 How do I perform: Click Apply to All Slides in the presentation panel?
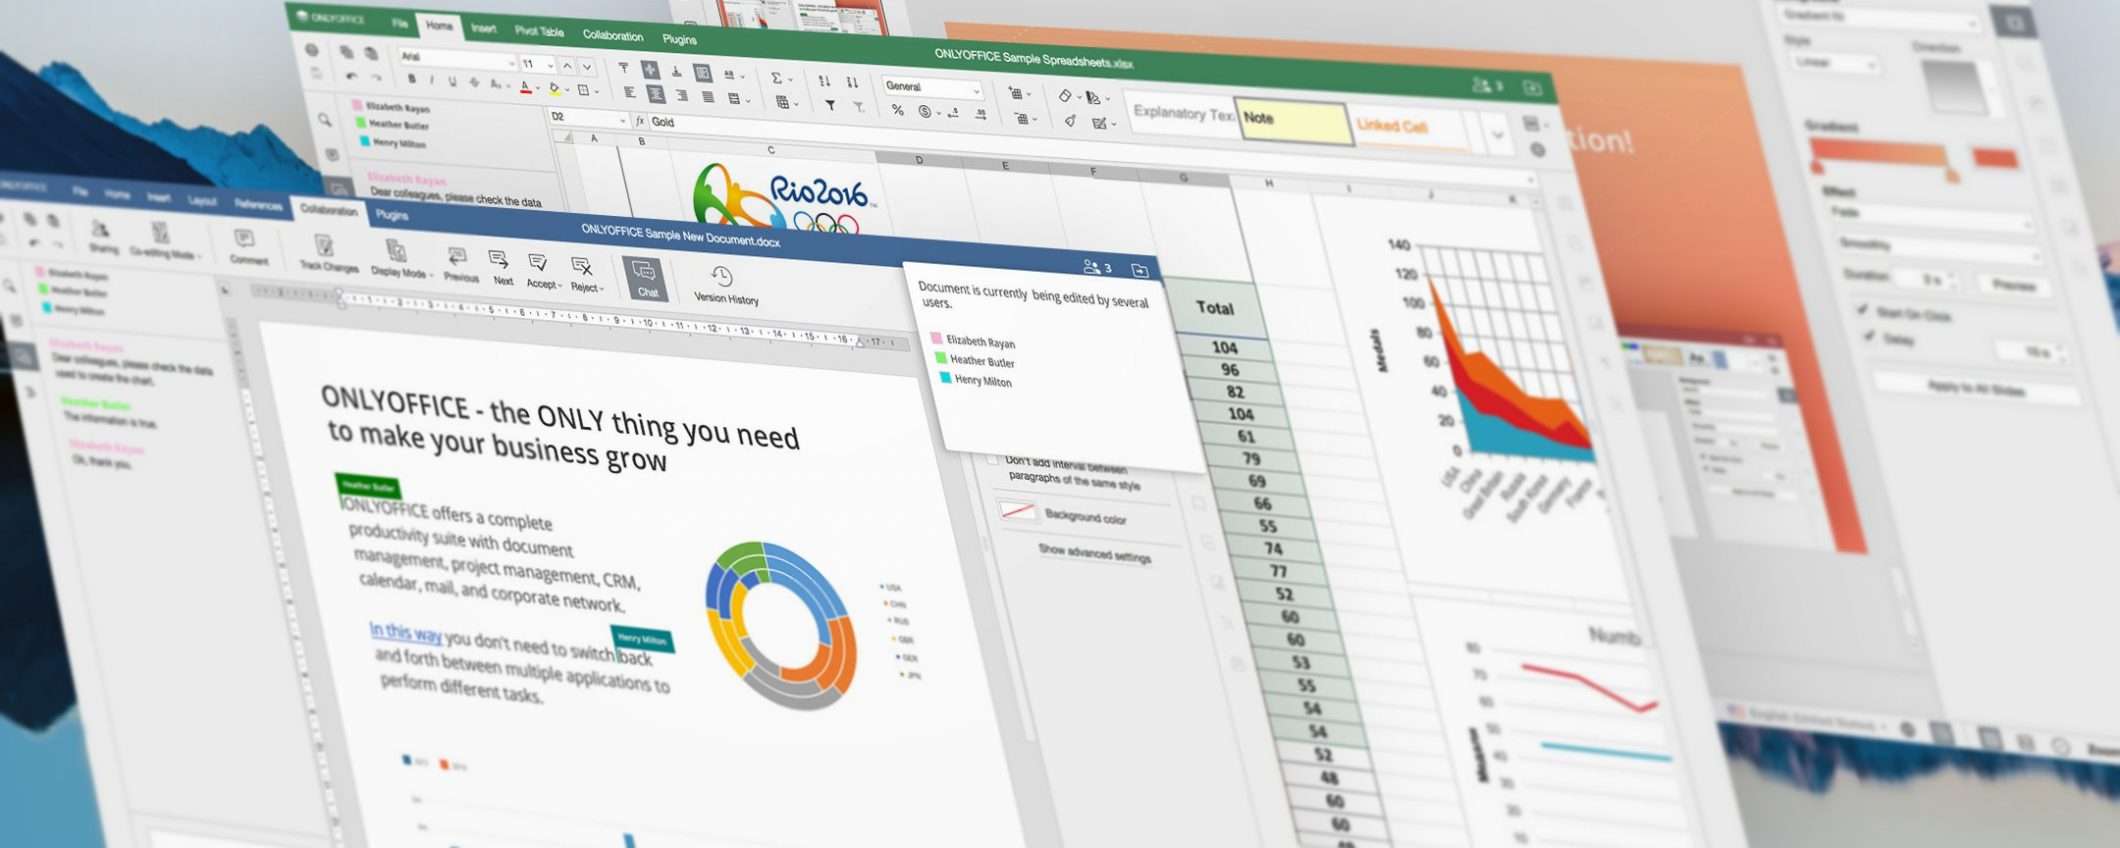click(x=1976, y=388)
